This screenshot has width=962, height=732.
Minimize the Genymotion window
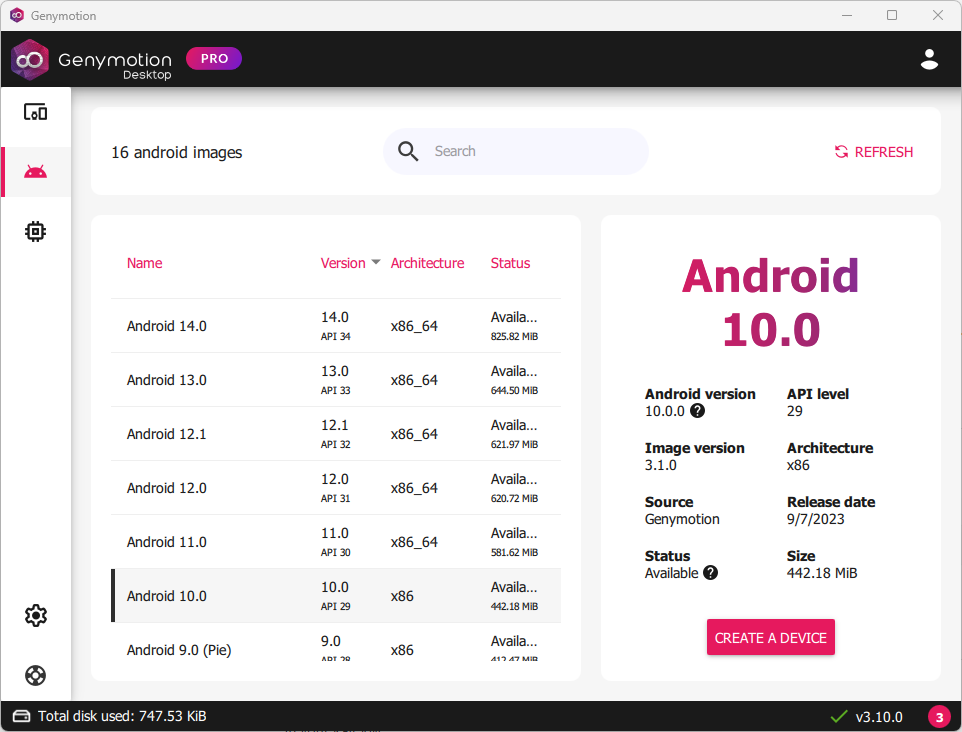847,15
